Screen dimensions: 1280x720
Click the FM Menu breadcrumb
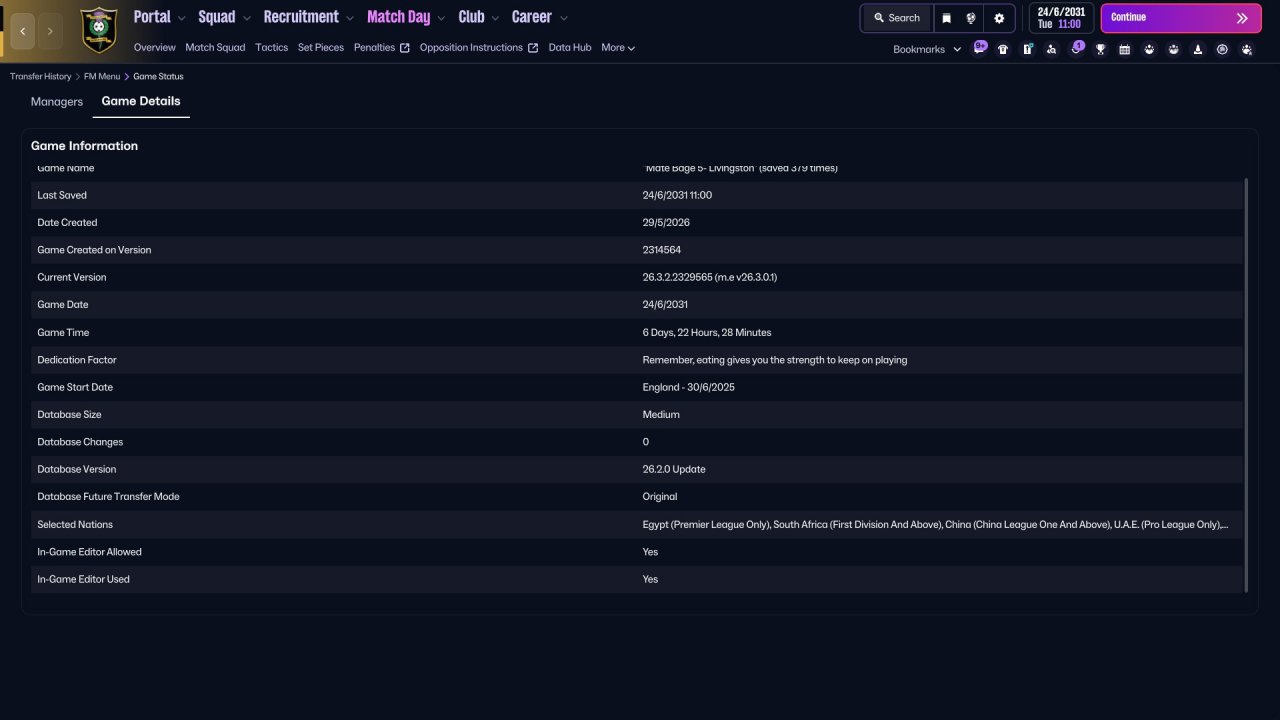pyautogui.click(x=103, y=76)
